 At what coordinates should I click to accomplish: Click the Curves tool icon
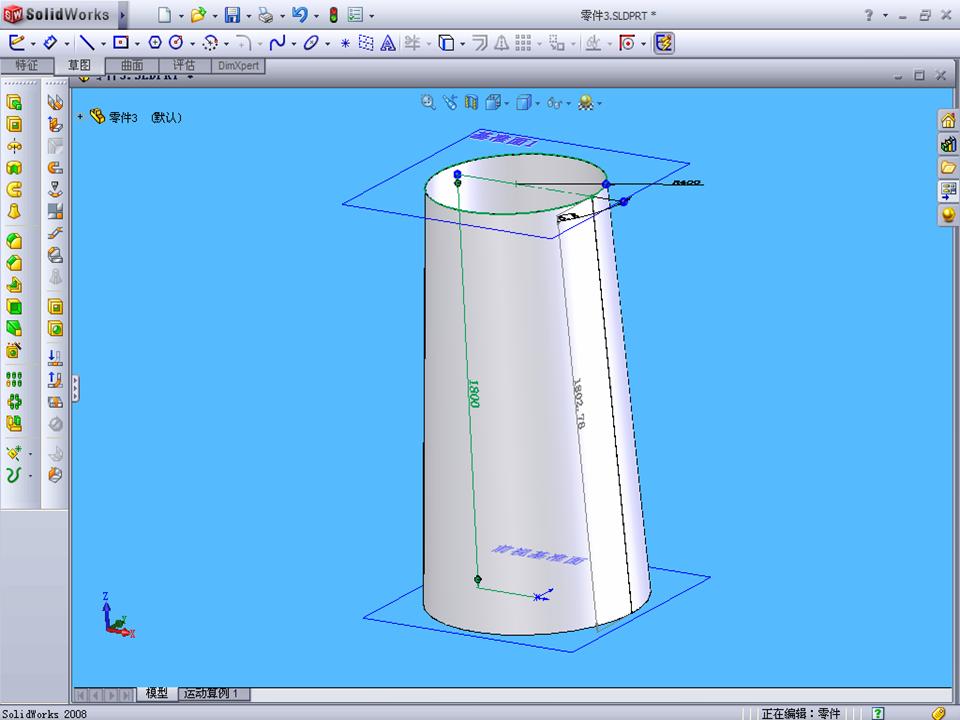click(x=14, y=474)
